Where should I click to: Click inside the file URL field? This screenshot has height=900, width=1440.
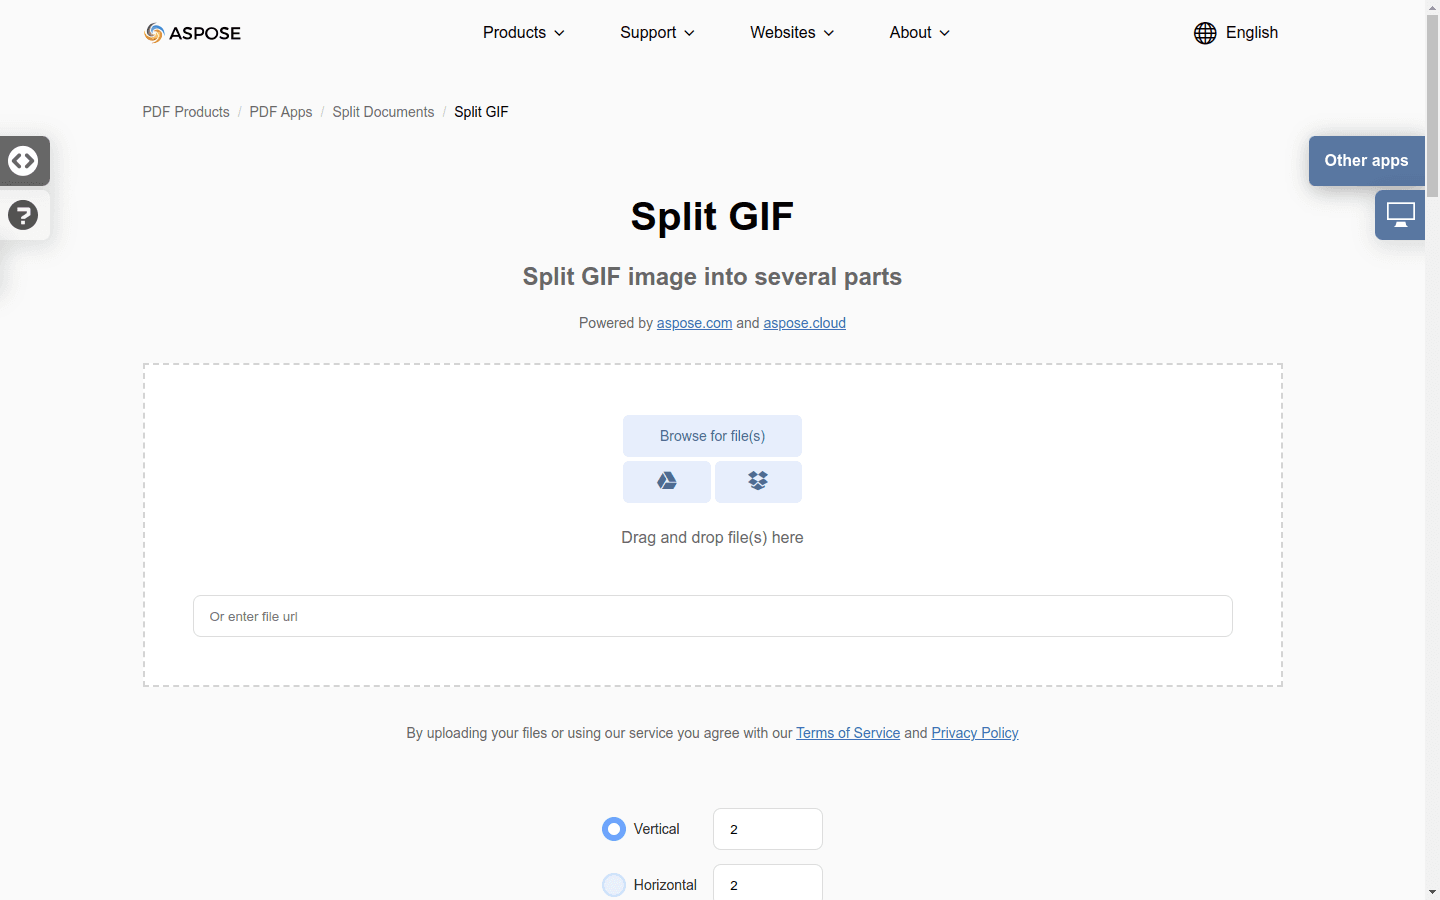click(x=712, y=616)
